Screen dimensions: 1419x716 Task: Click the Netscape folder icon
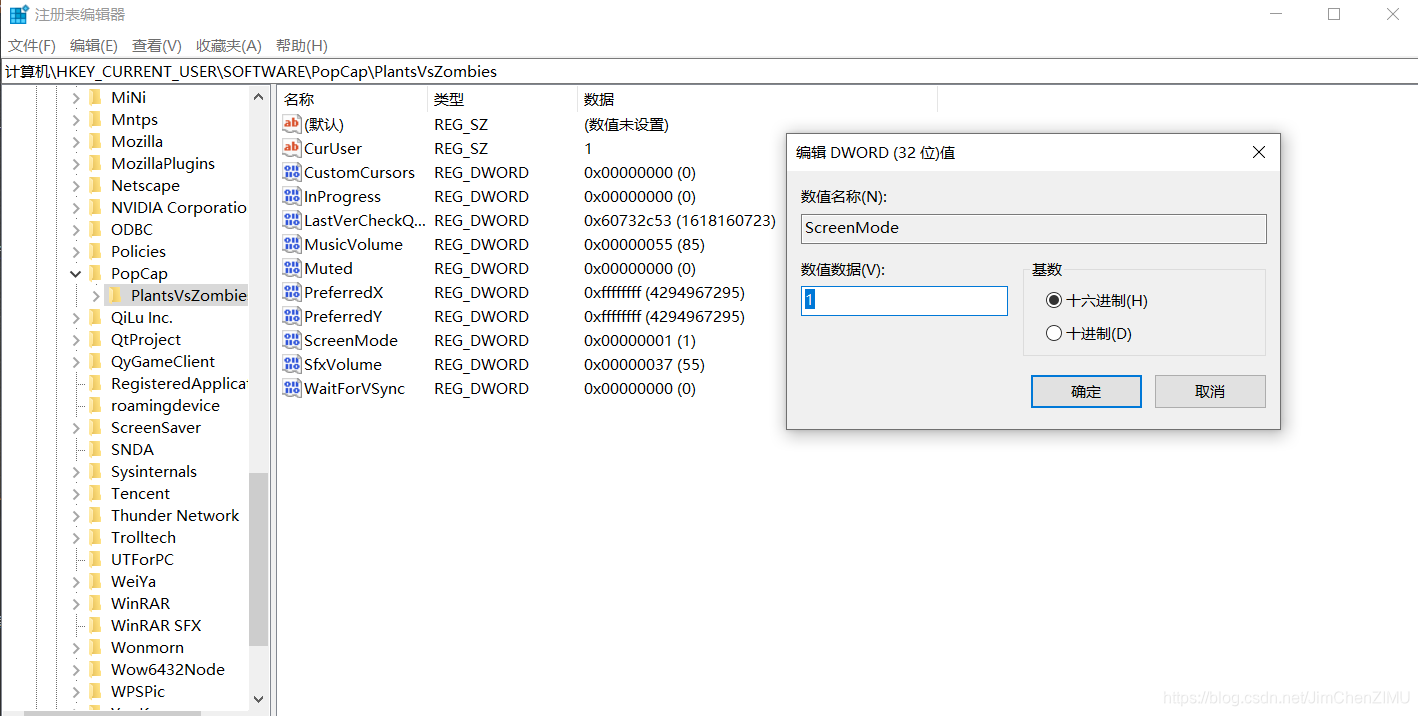click(x=96, y=185)
